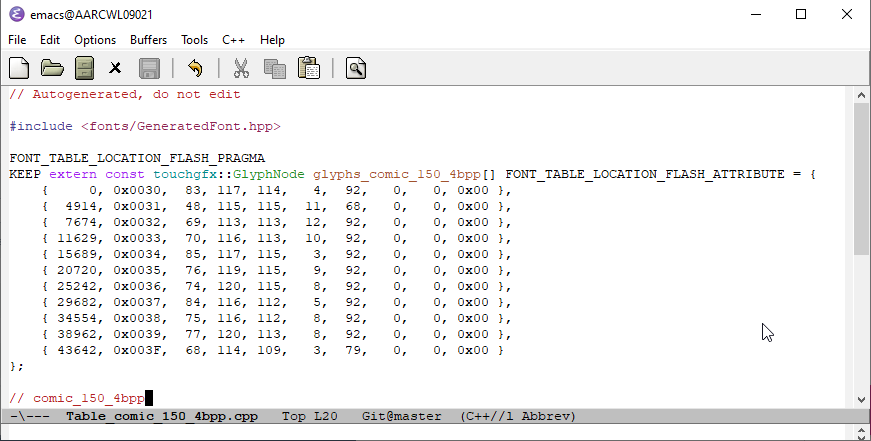Click the value 4914 in the table
This screenshot has width=871, height=441.
click(81, 207)
